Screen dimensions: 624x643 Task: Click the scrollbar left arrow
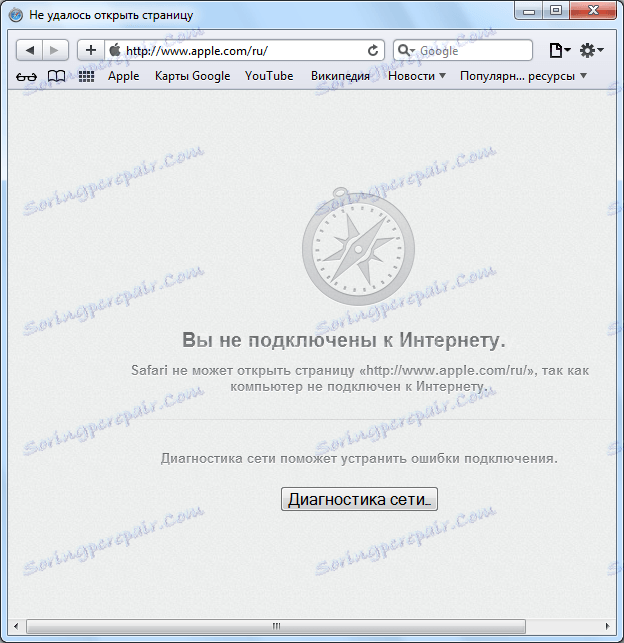(x=16, y=626)
